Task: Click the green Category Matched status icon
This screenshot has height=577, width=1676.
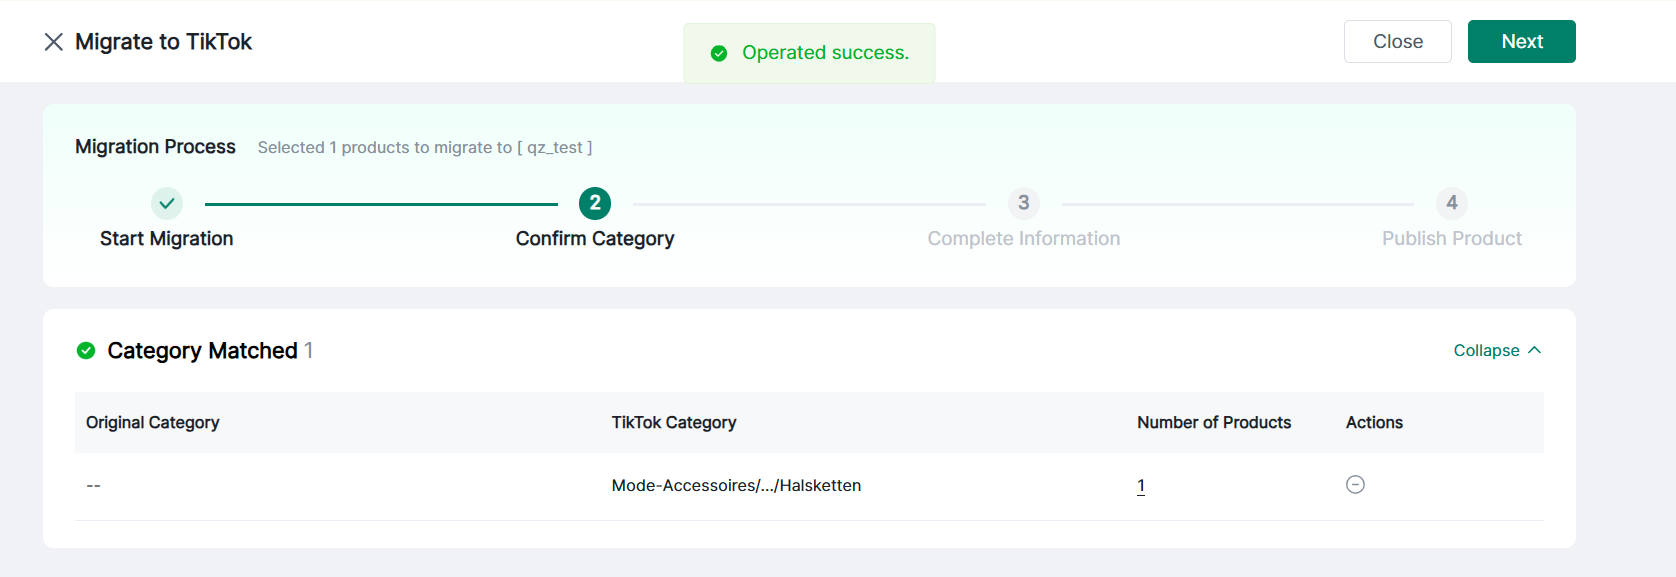Action: tap(86, 351)
